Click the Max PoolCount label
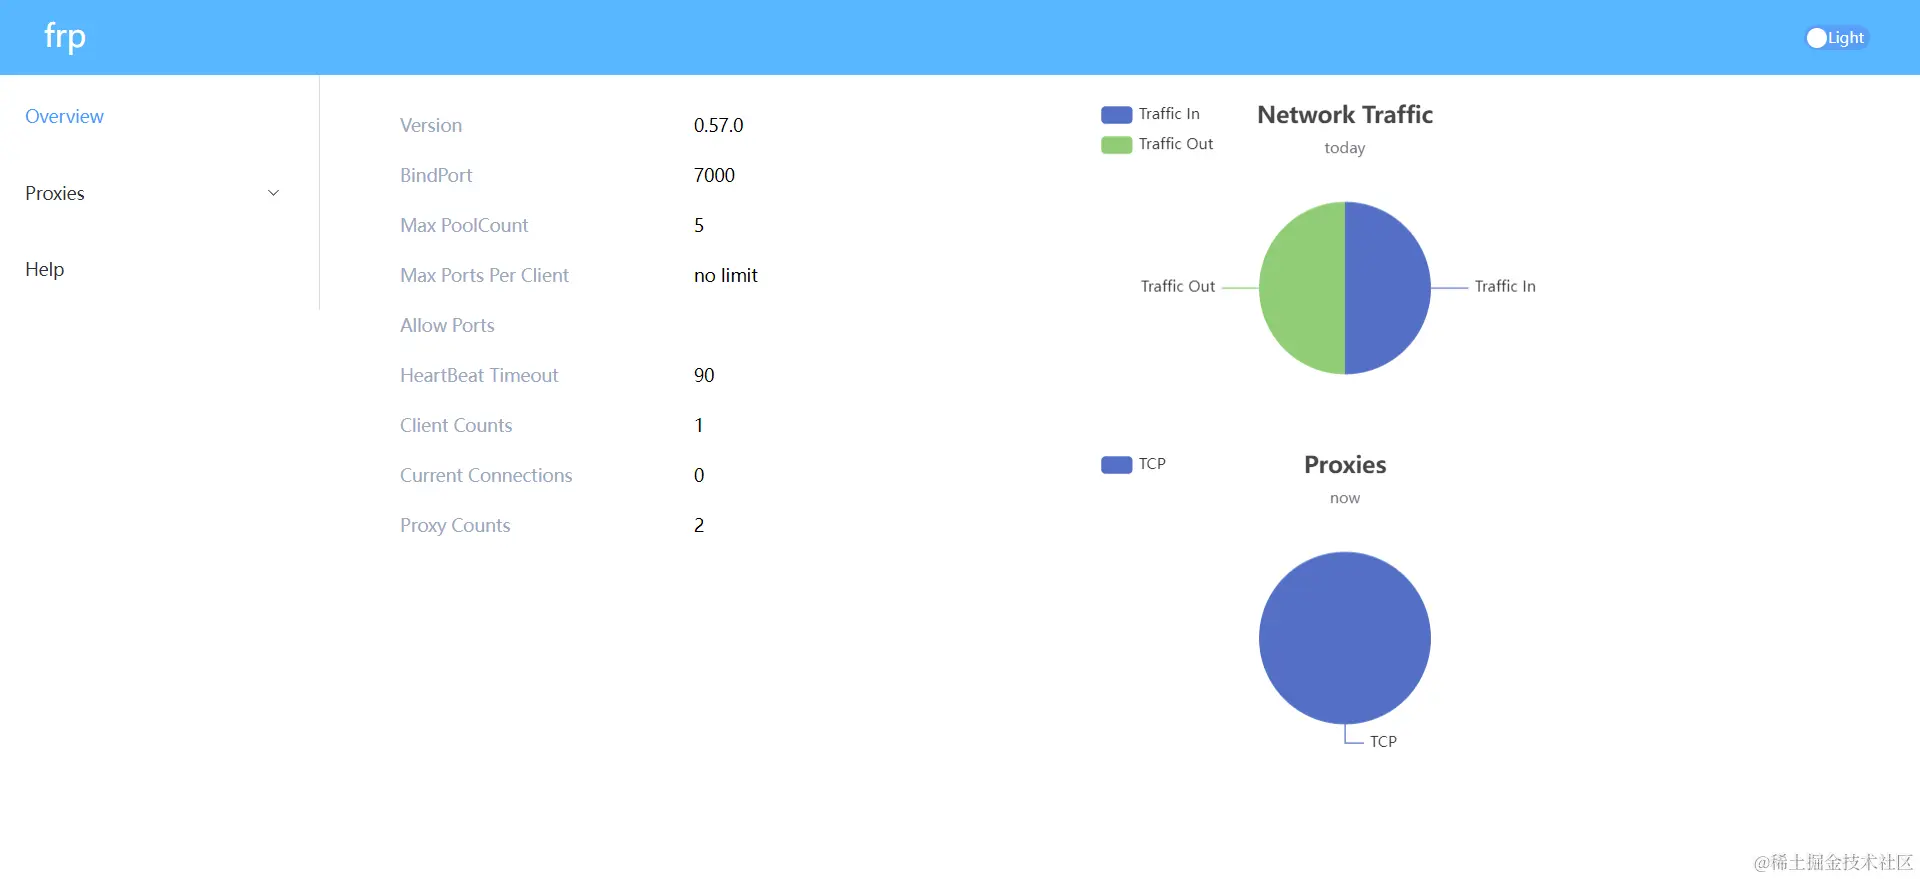Image resolution: width=1920 pixels, height=879 pixels. (x=464, y=225)
